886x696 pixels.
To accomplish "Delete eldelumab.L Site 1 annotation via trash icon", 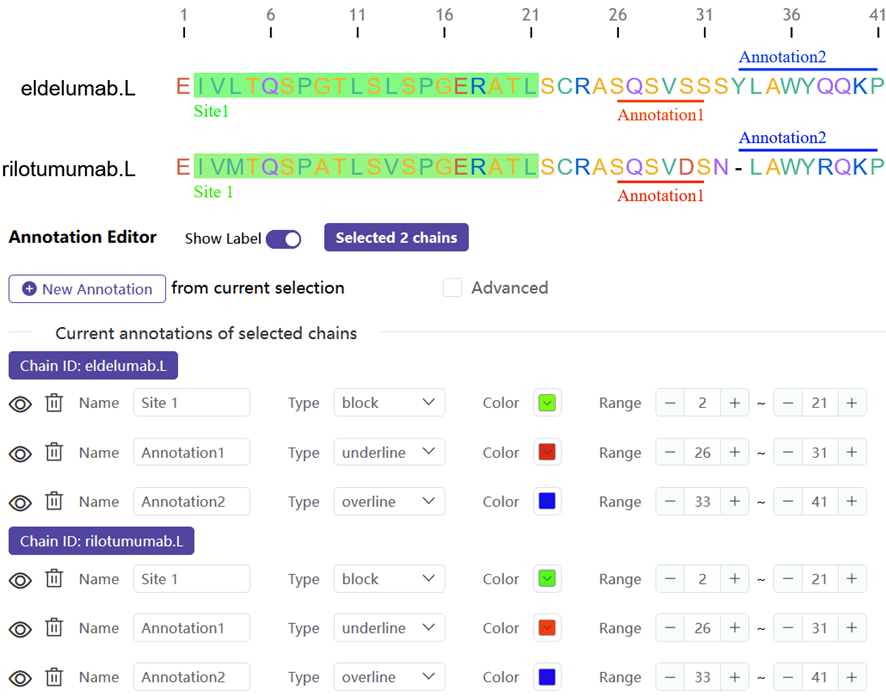I will (54, 403).
